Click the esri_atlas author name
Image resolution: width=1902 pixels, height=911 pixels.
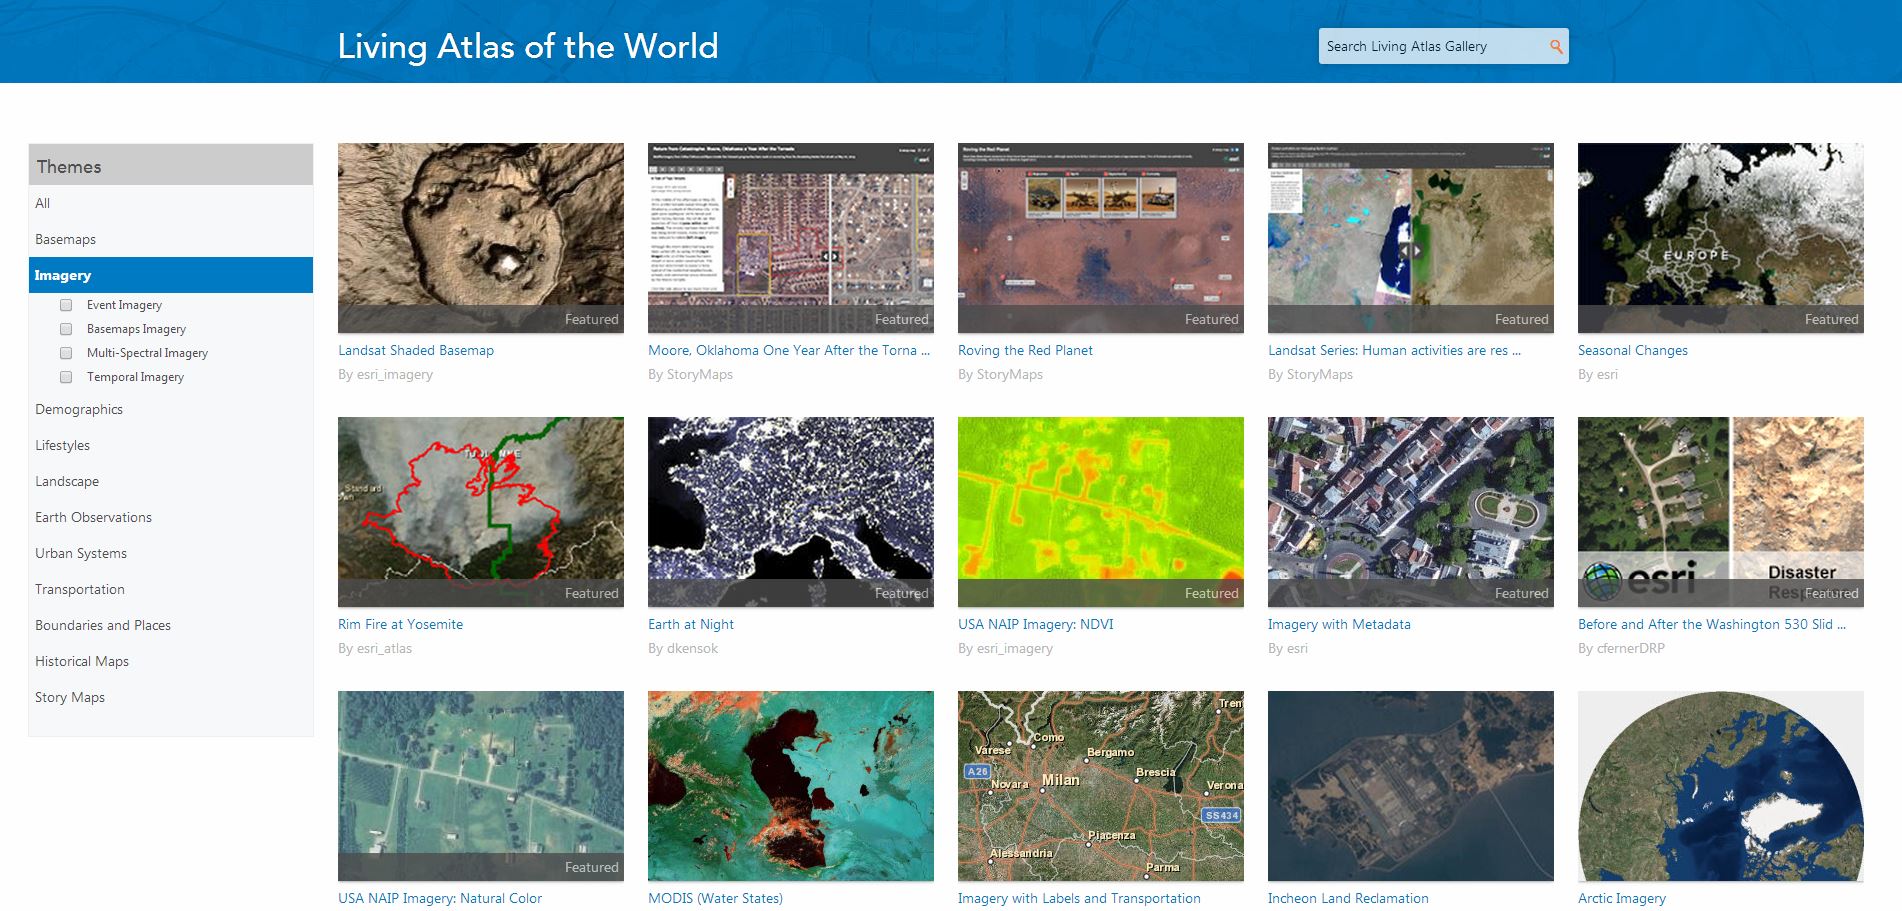[385, 649]
